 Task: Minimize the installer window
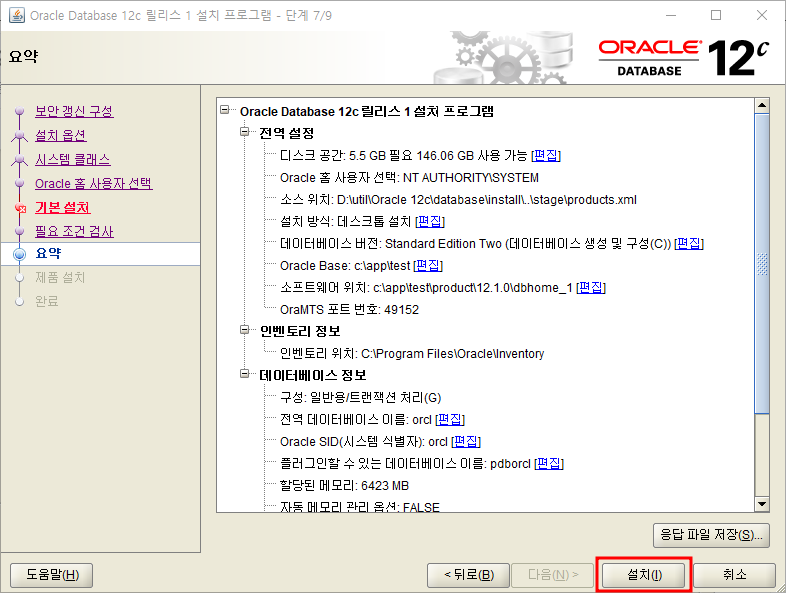671,15
